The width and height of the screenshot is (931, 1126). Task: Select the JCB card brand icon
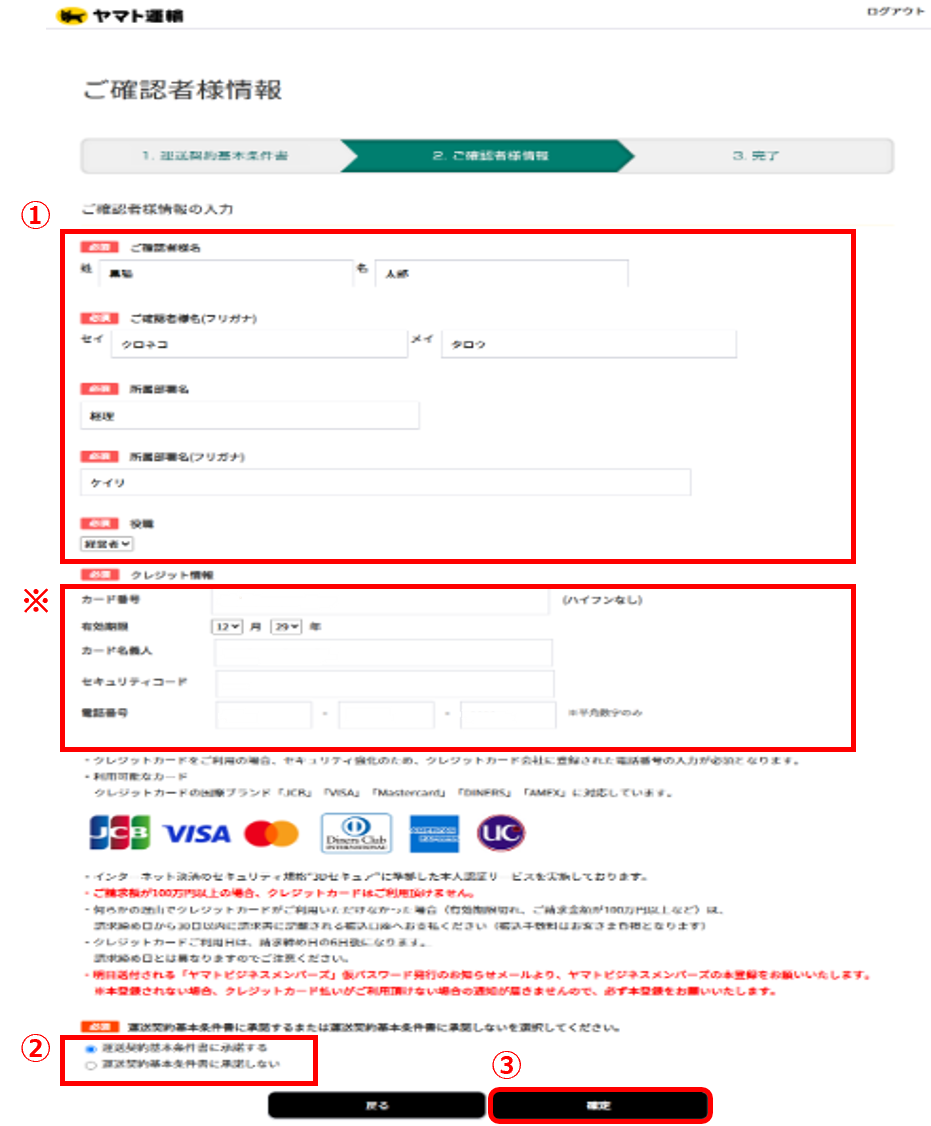tap(122, 830)
